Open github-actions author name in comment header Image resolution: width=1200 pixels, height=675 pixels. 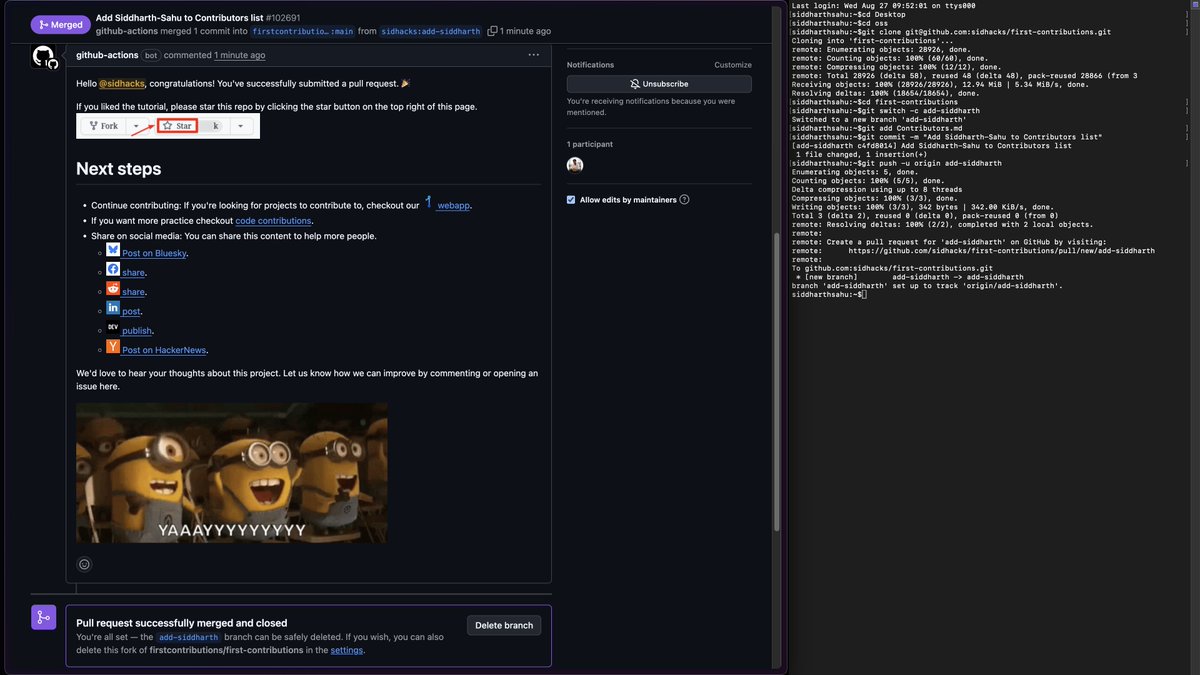(x=108, y=55)
